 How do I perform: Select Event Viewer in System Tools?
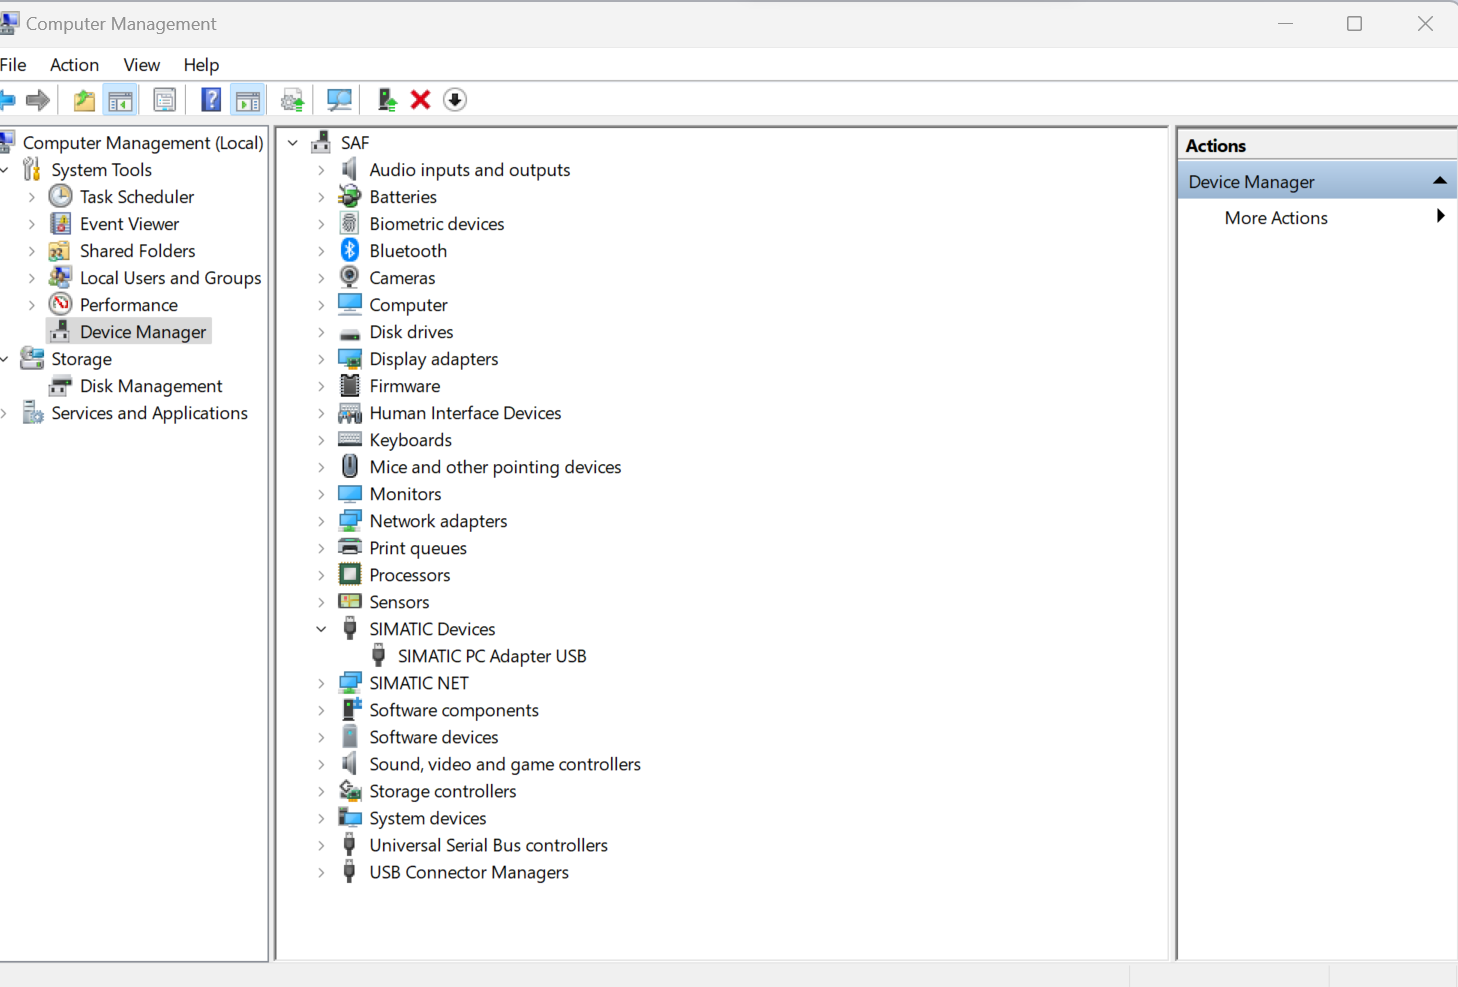[129, 224]
